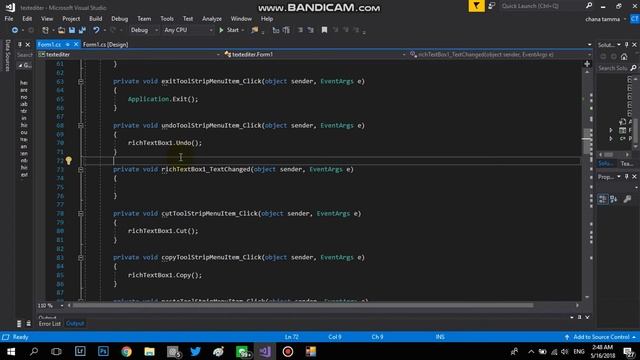Click the Undo arrow icon
The image size is (640, 360).
click(96, 30)
